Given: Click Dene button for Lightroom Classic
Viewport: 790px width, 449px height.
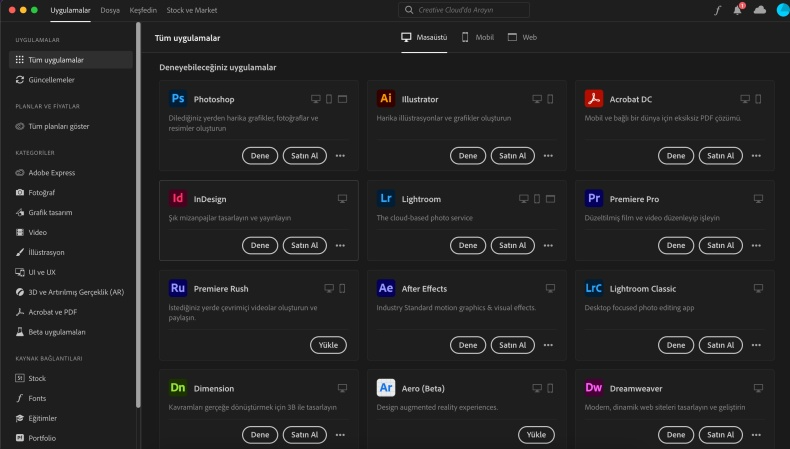Looking at the screenshot, I should tap(676, 345).
